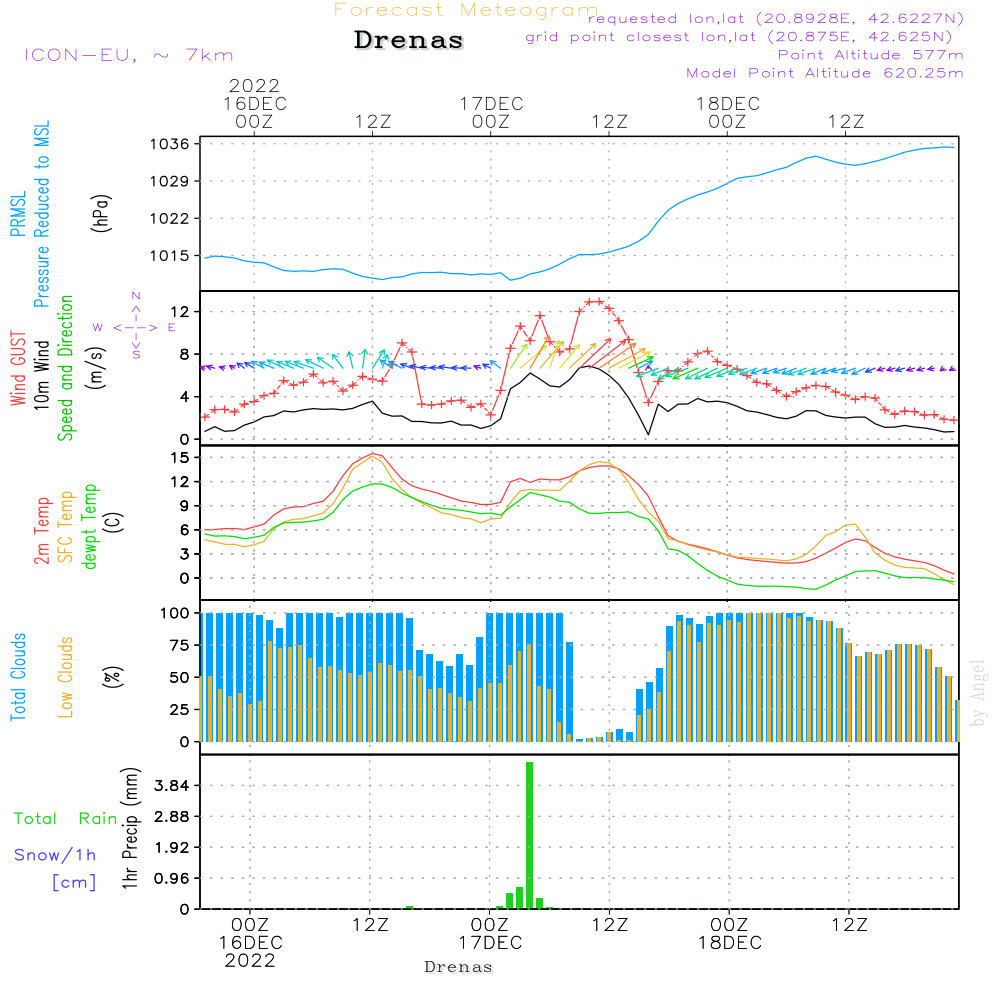Click the top '2022 16DEC 00Z' time label
Image resolution: width=1000 pixels, height=1000 pixels.
[254, 104]
